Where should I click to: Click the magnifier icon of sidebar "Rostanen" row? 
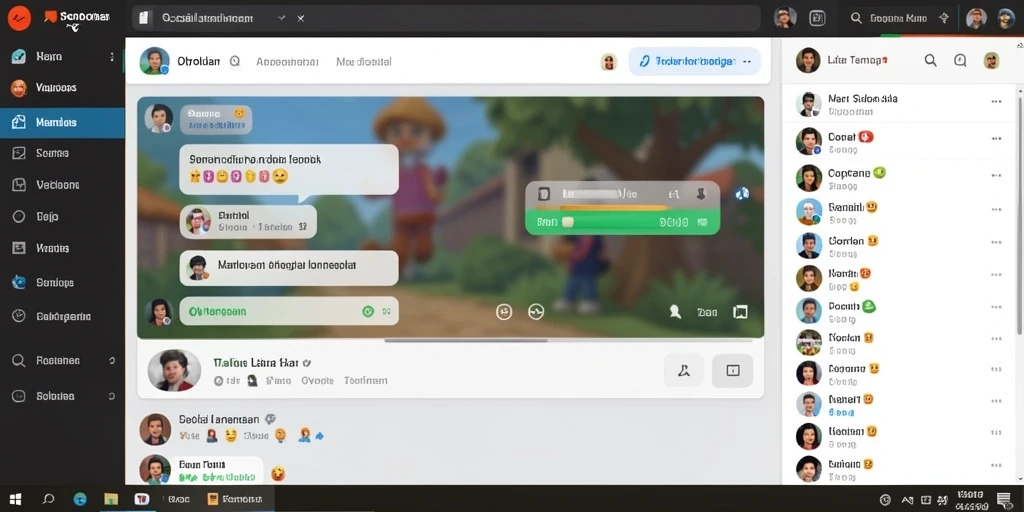point(19,360)
